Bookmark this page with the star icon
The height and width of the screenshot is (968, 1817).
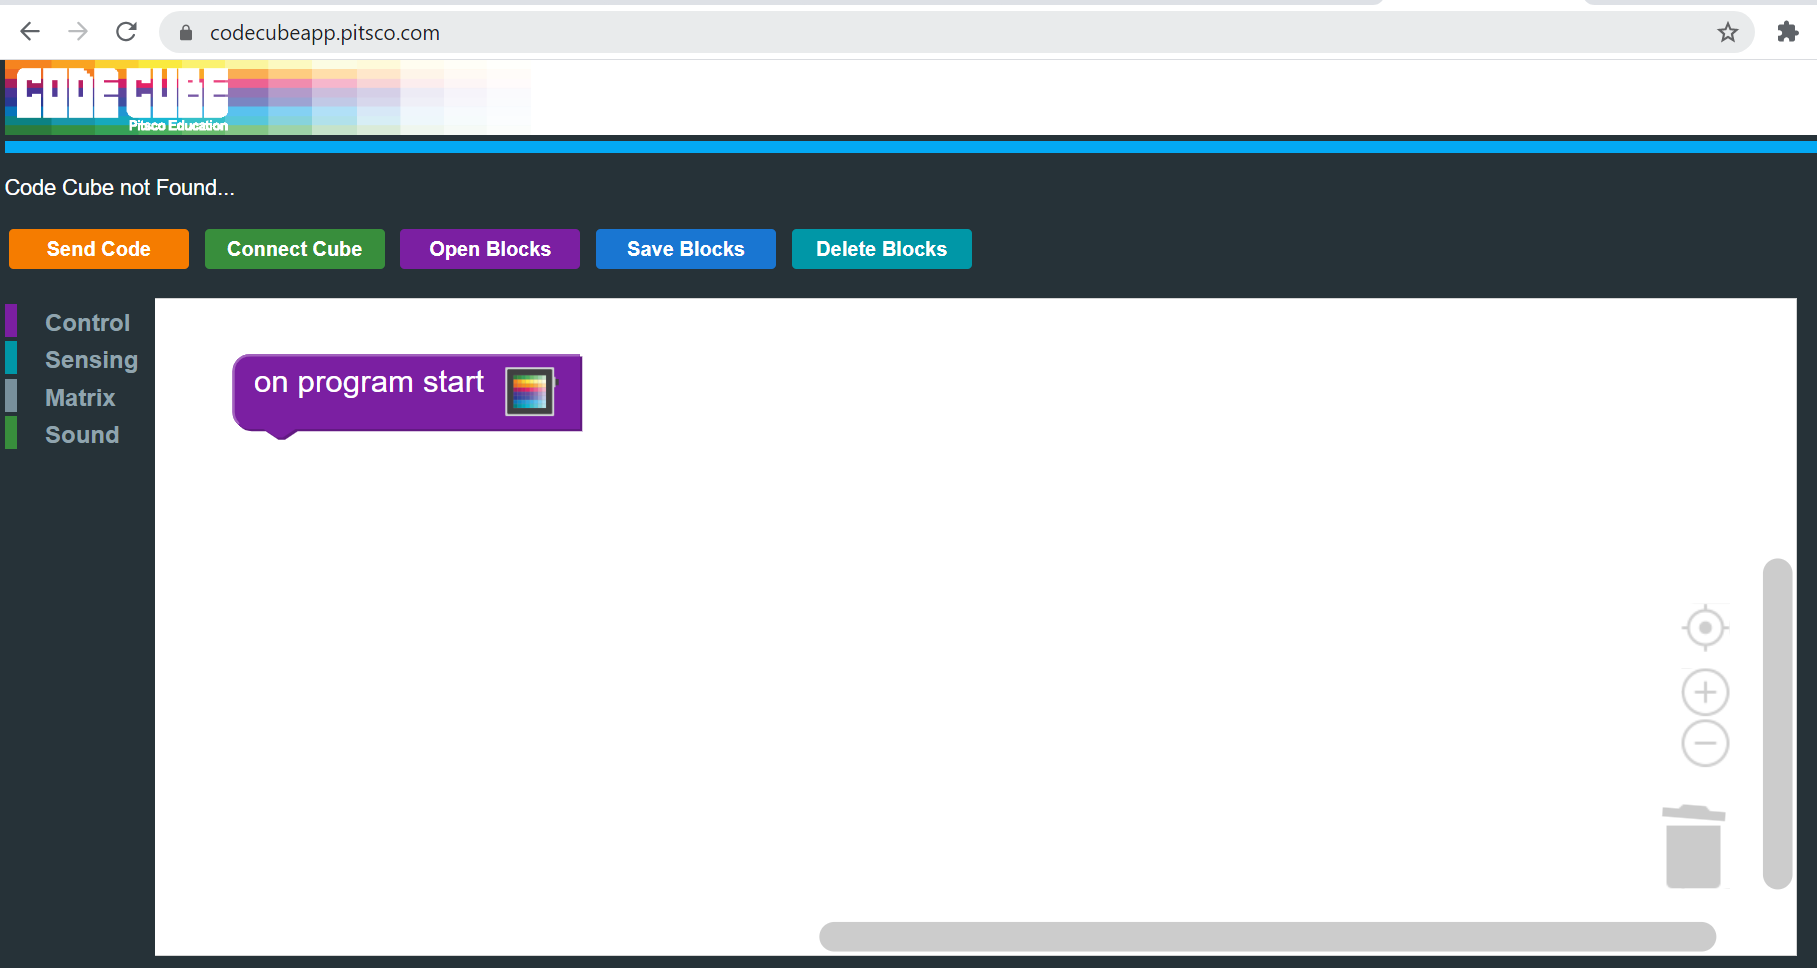pos(1728,33)
